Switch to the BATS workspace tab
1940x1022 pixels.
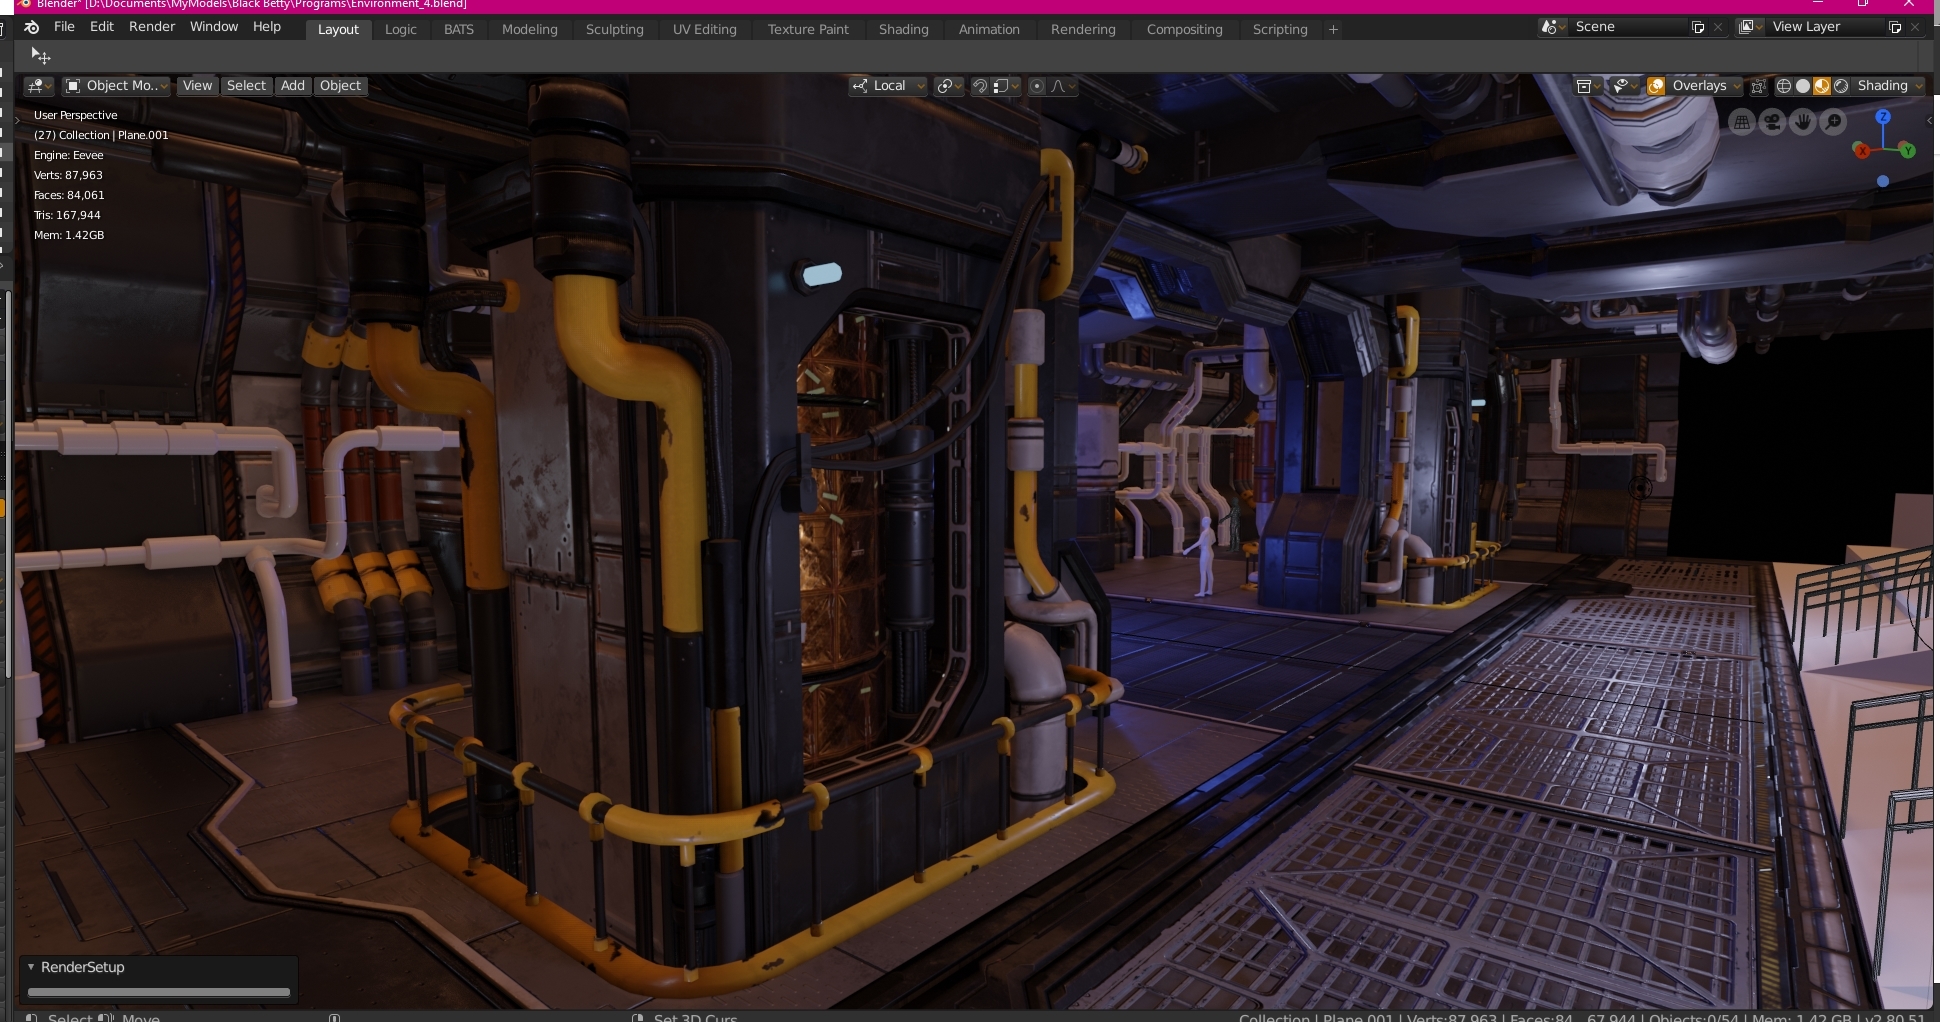459,30
